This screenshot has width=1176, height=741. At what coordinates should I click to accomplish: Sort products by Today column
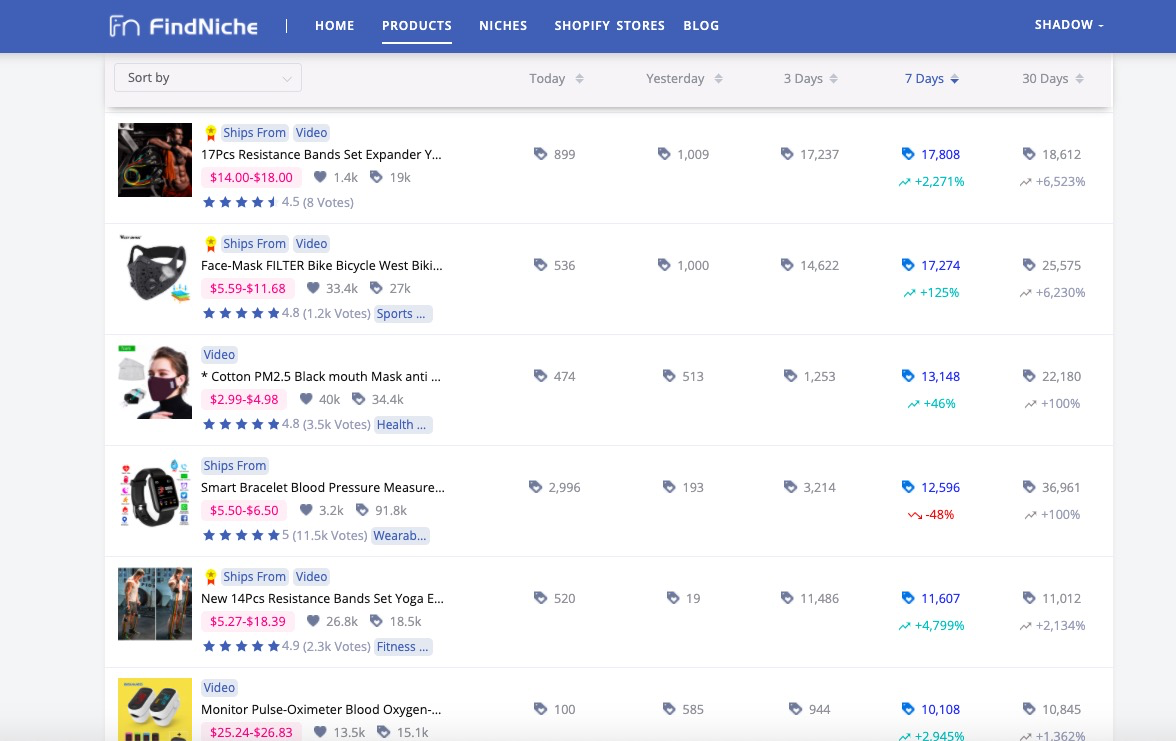pos(556,79)
